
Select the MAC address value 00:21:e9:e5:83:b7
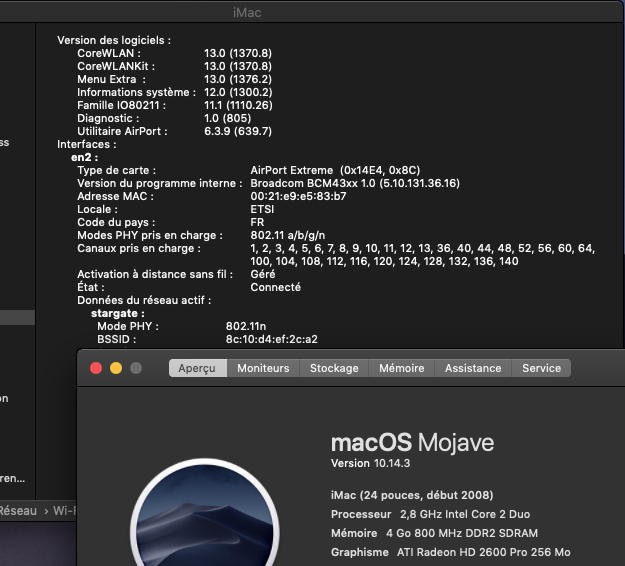[298, 196]
